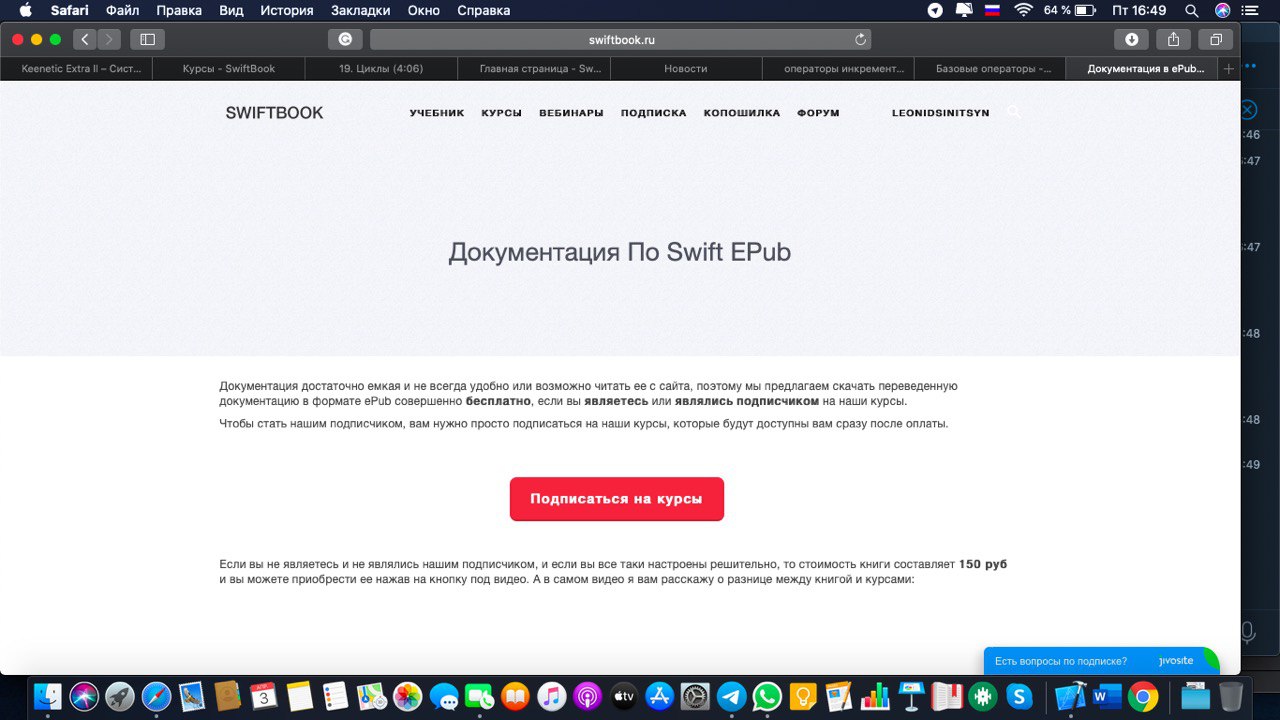Open the УЧЕБНИК nav link
1280x720 pixels.
point(437,113)
